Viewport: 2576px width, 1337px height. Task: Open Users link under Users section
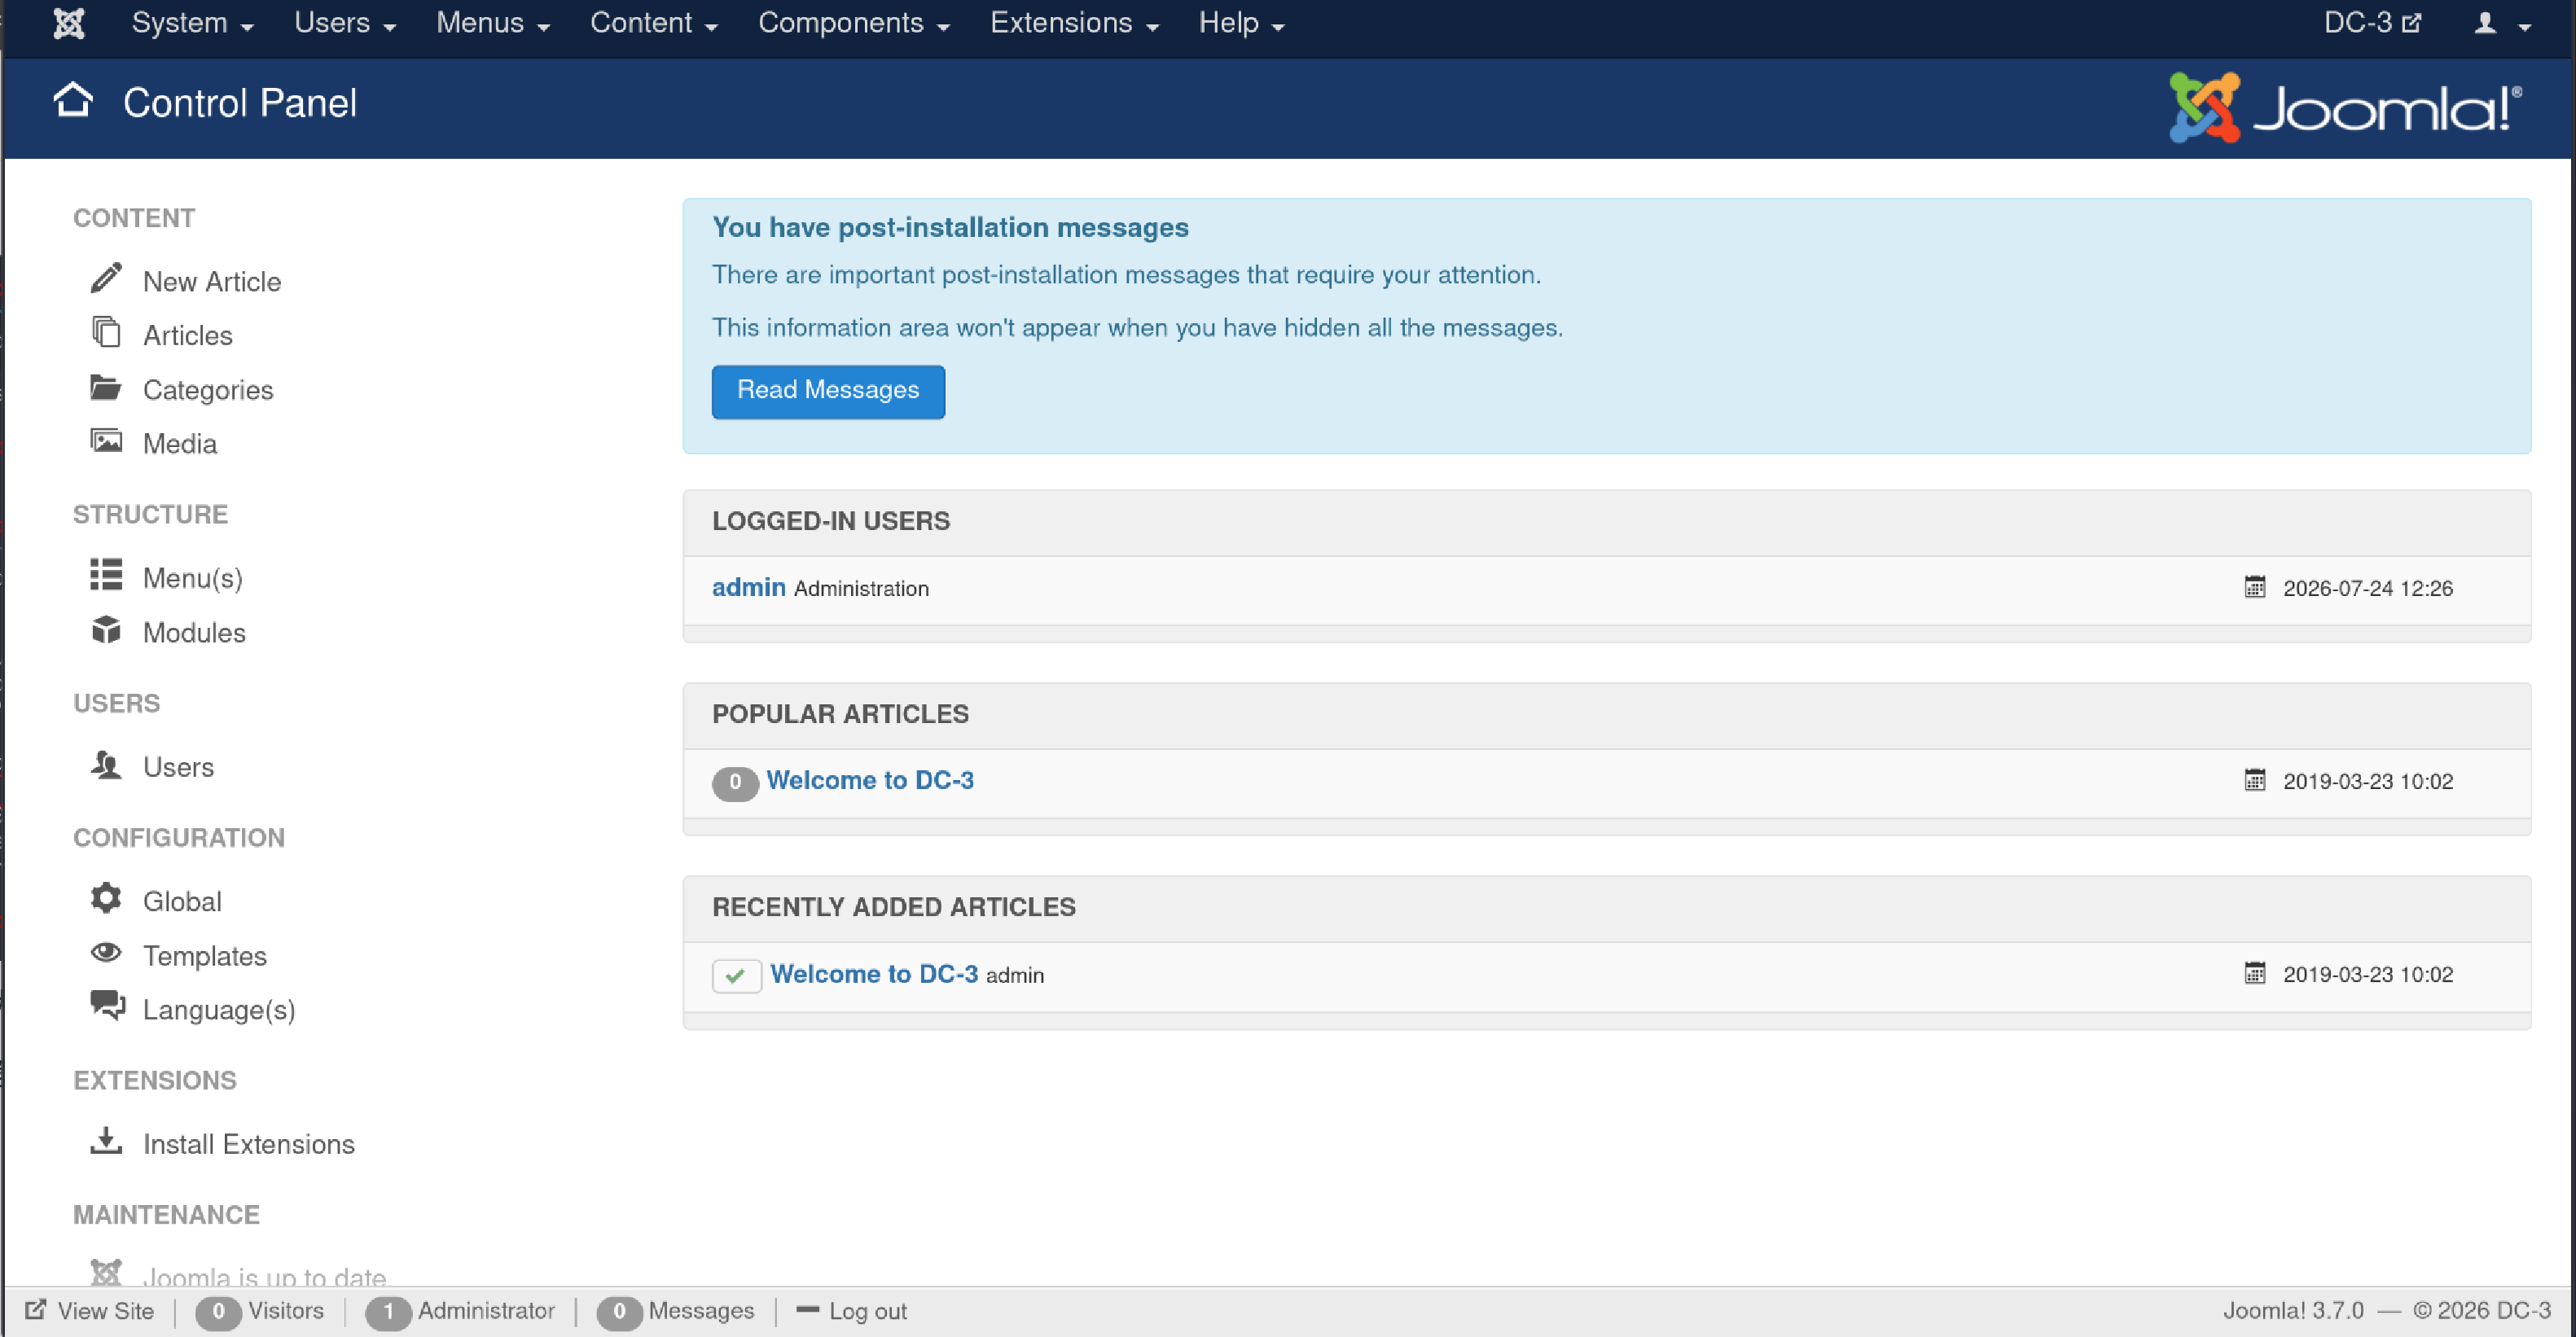coord(178,767)
